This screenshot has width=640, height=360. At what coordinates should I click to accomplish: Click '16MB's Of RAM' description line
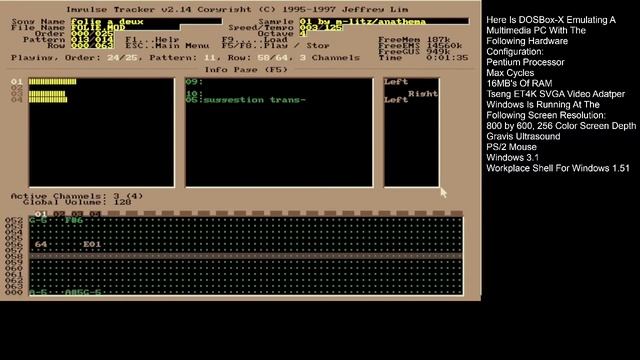[x=519, y=83]
